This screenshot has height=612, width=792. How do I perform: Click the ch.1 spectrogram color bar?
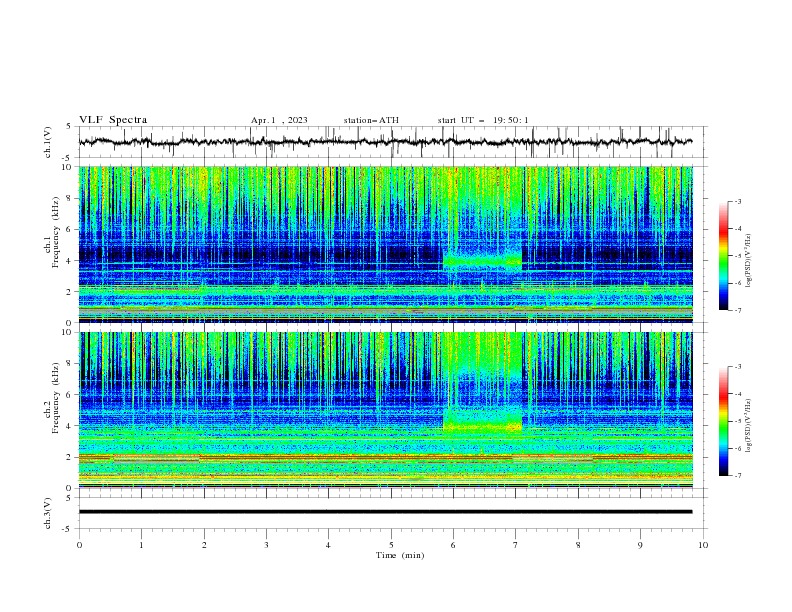723,256
